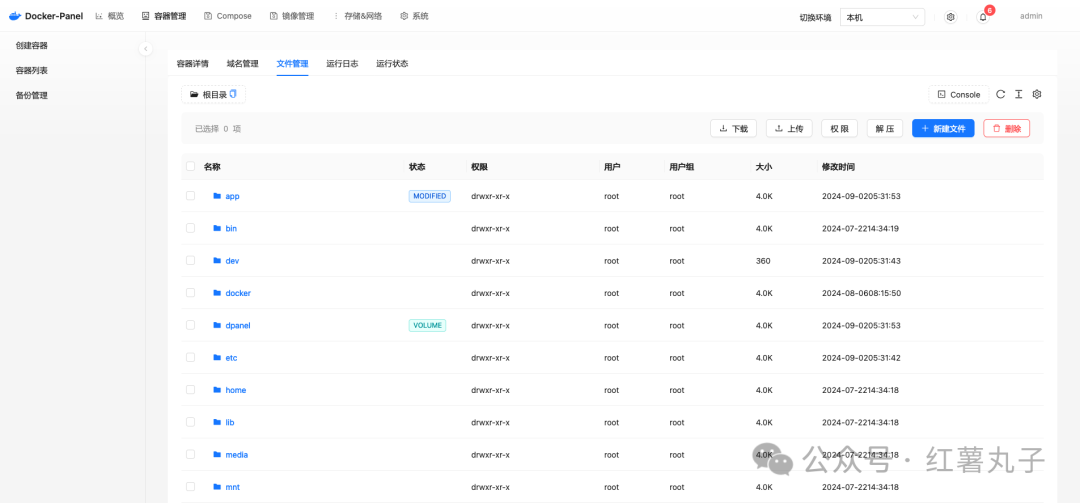Check the bin row checkbox
The image size is (1080, 503).
click(191, 228)
